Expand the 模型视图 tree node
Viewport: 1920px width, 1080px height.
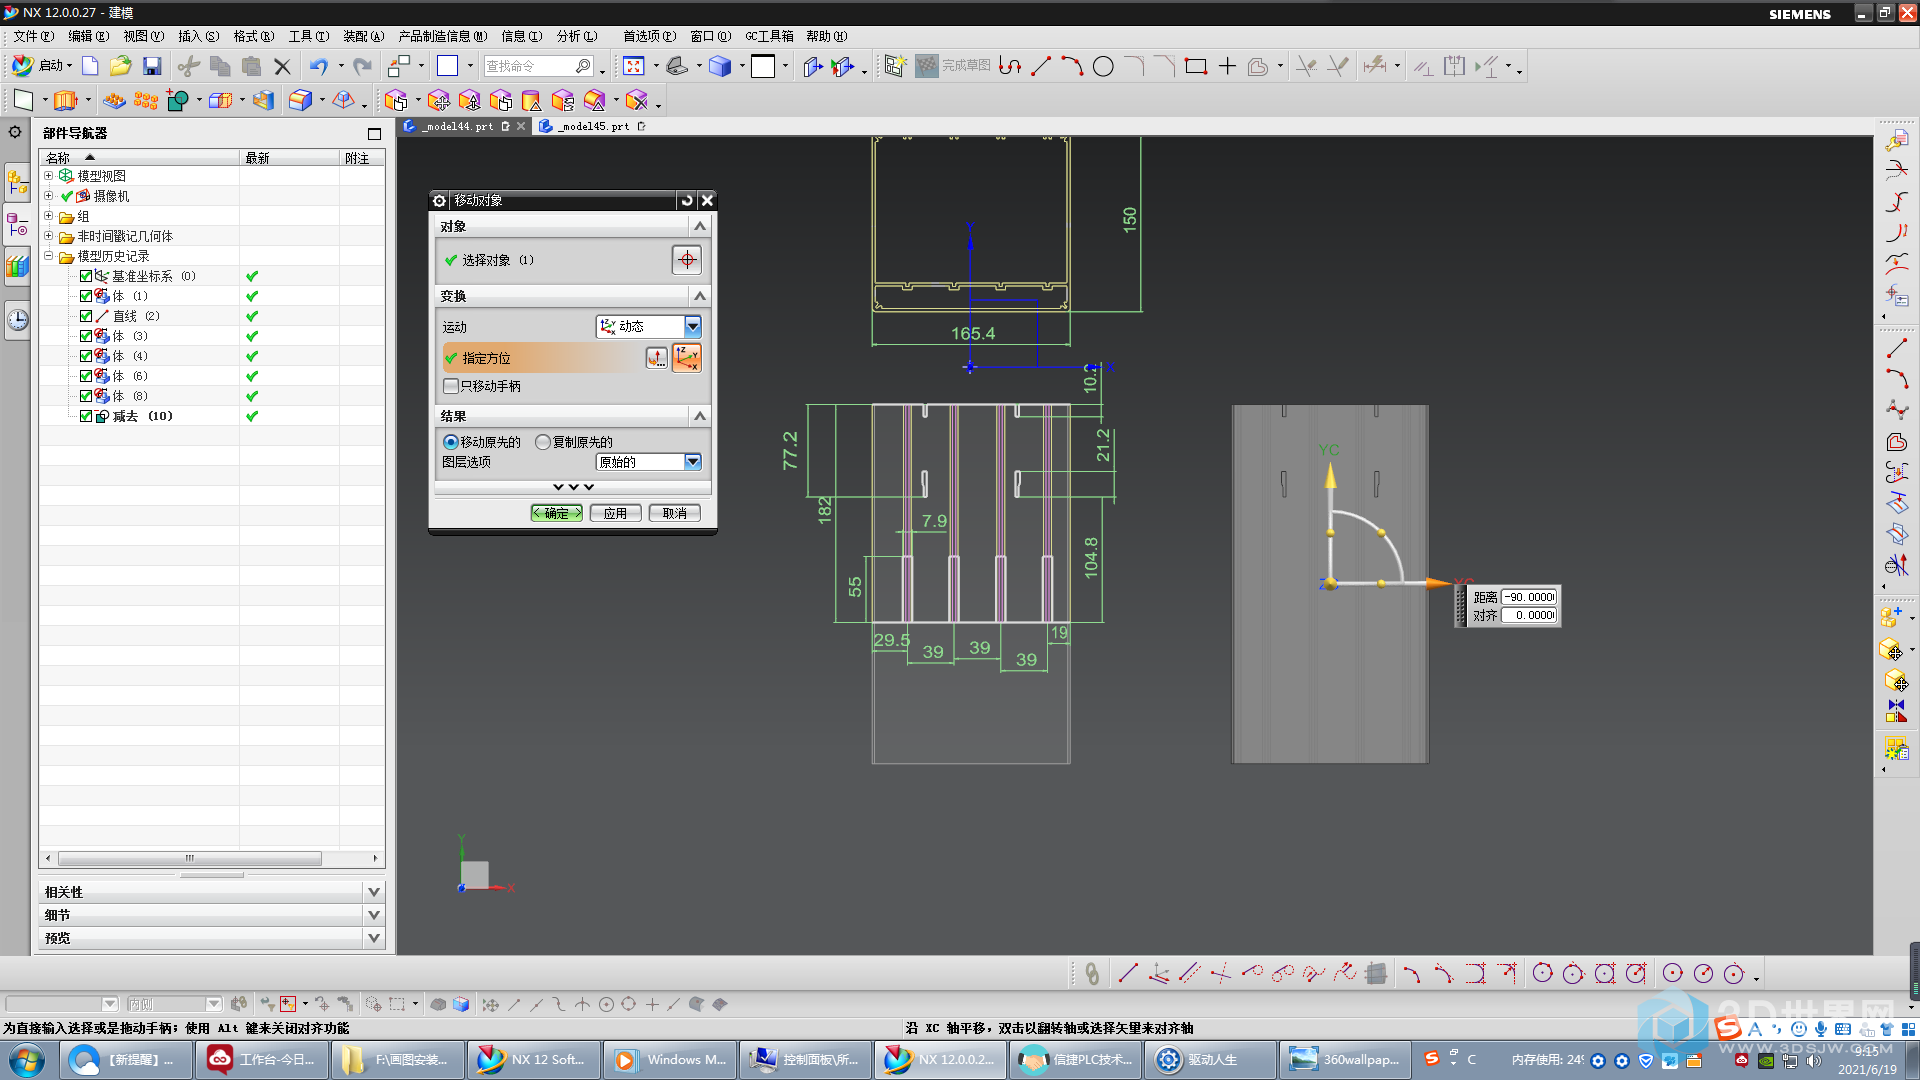tap(48, 175)
